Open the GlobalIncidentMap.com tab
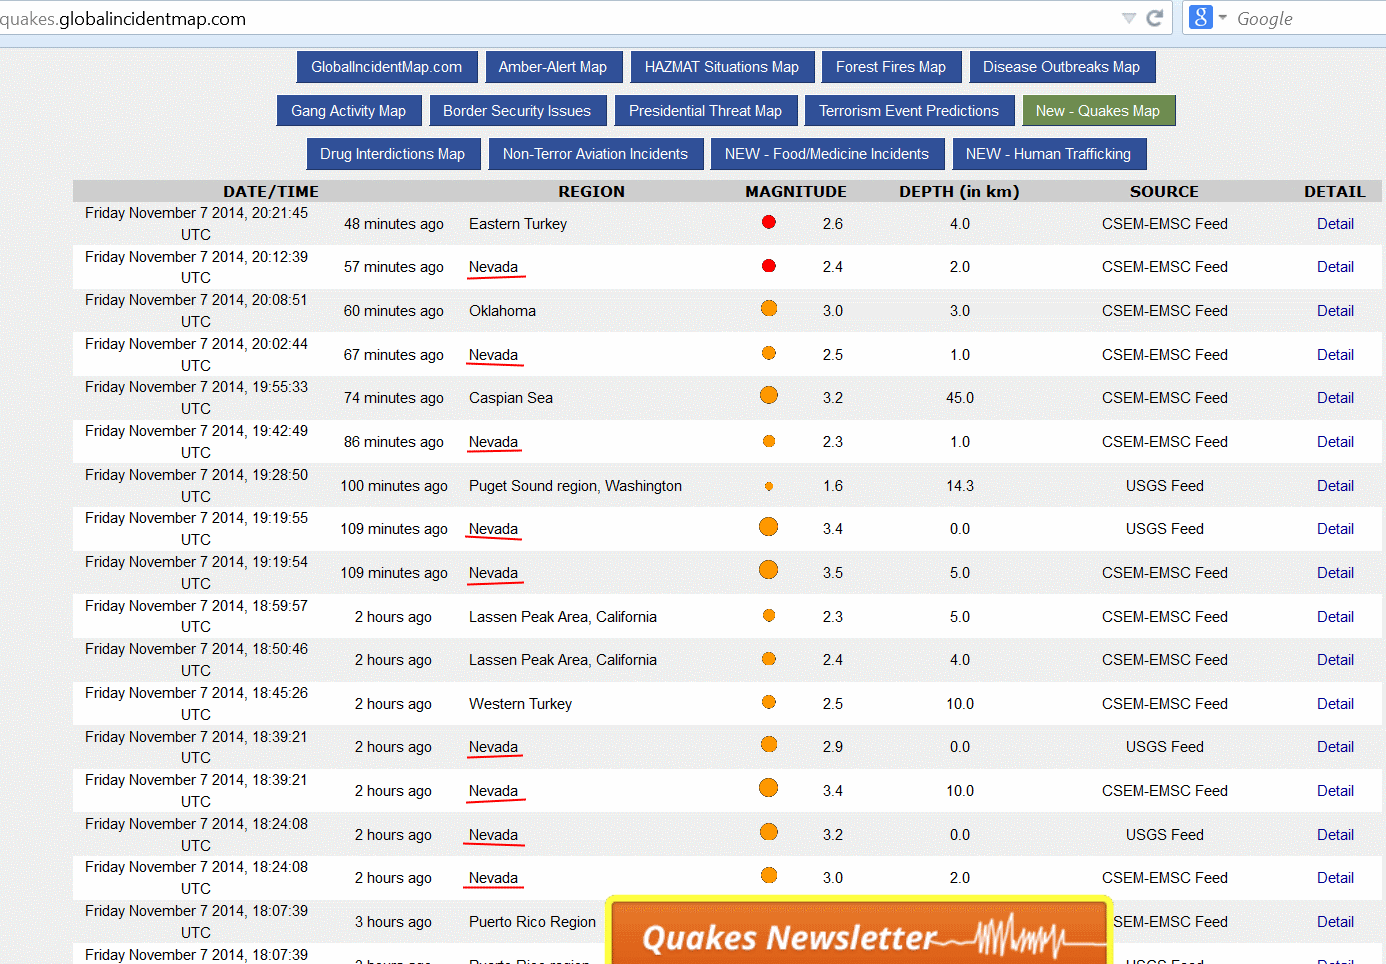Viewport: 1386px width, 964px height. pyautogui.click(x=387, y=67)
